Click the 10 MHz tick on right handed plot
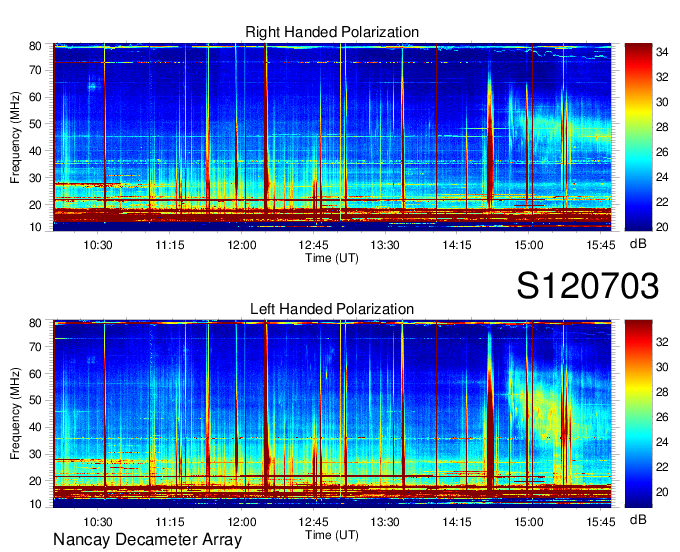The width and height of the screenshot is (680, 552). [x=35, y=227]
